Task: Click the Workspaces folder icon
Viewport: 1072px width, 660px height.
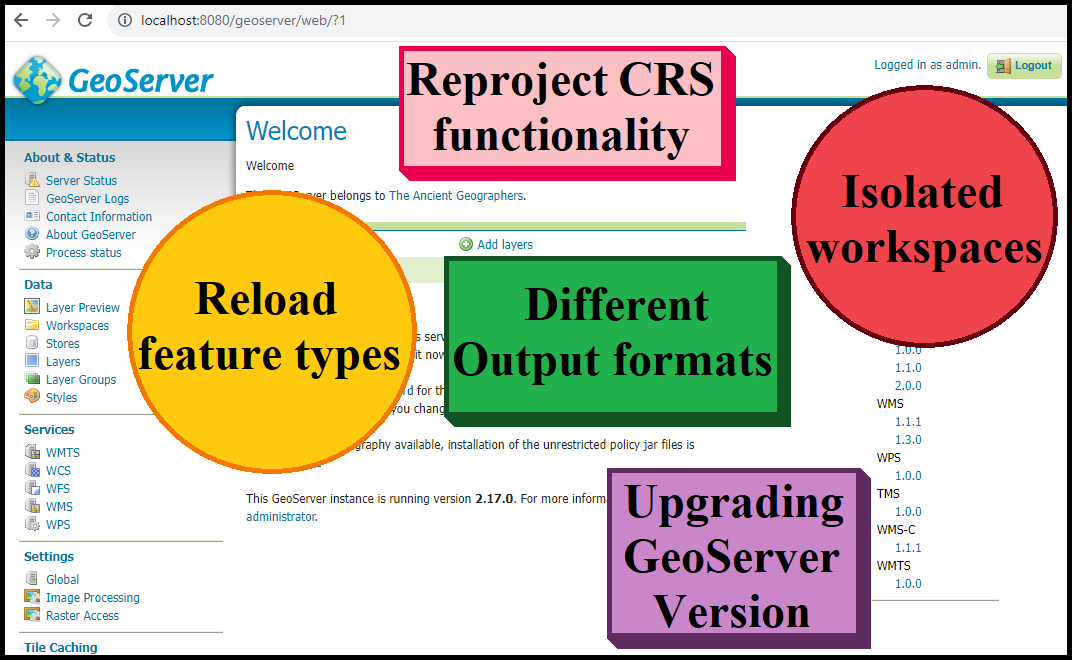Action: click(32, 324)
